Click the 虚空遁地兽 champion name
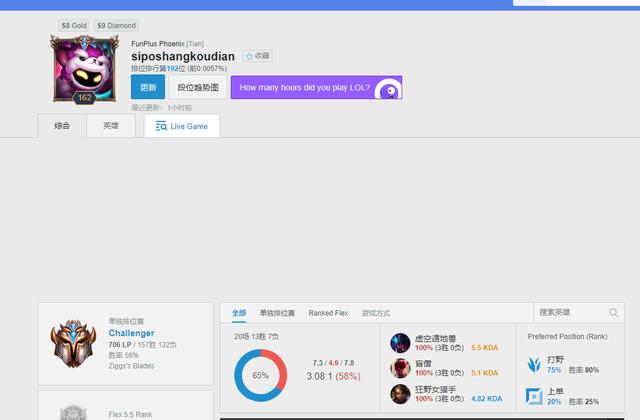 tap(436, 338)
